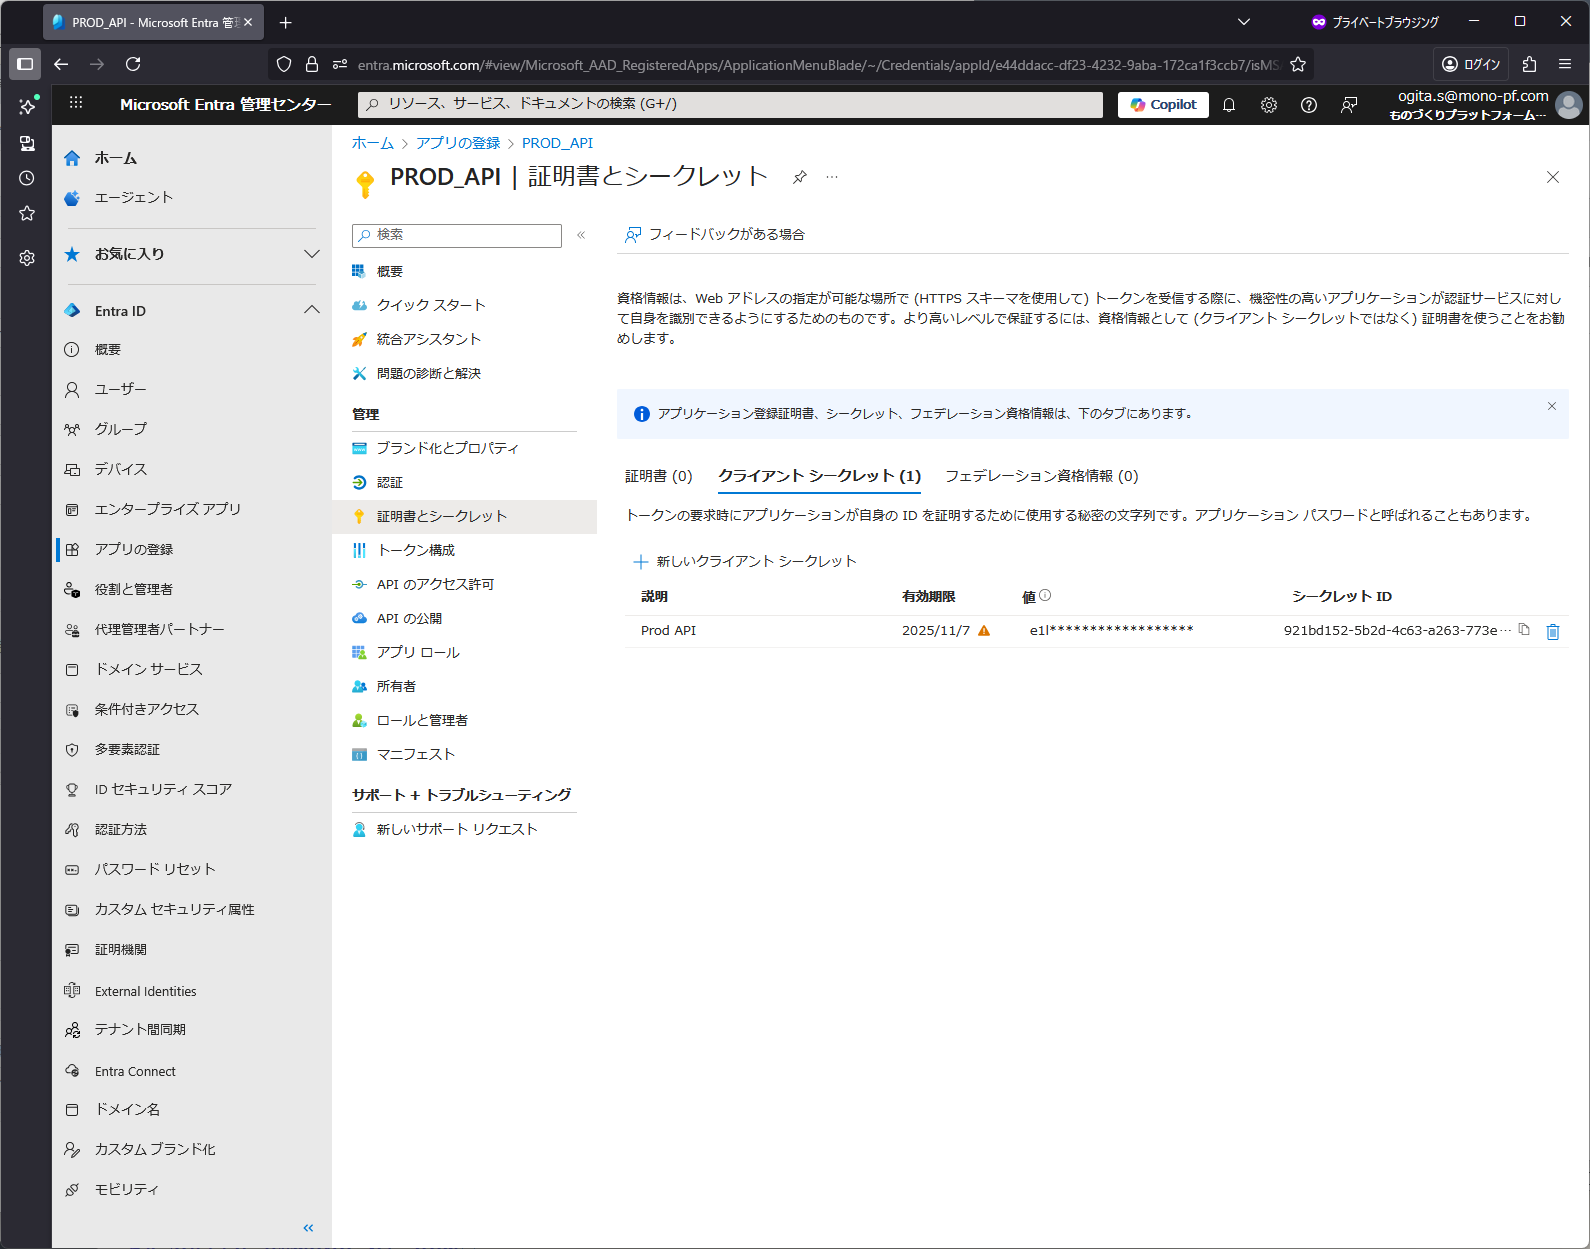Add a new client secret
Screen dimensions: 1590x1249
[745, 561]
